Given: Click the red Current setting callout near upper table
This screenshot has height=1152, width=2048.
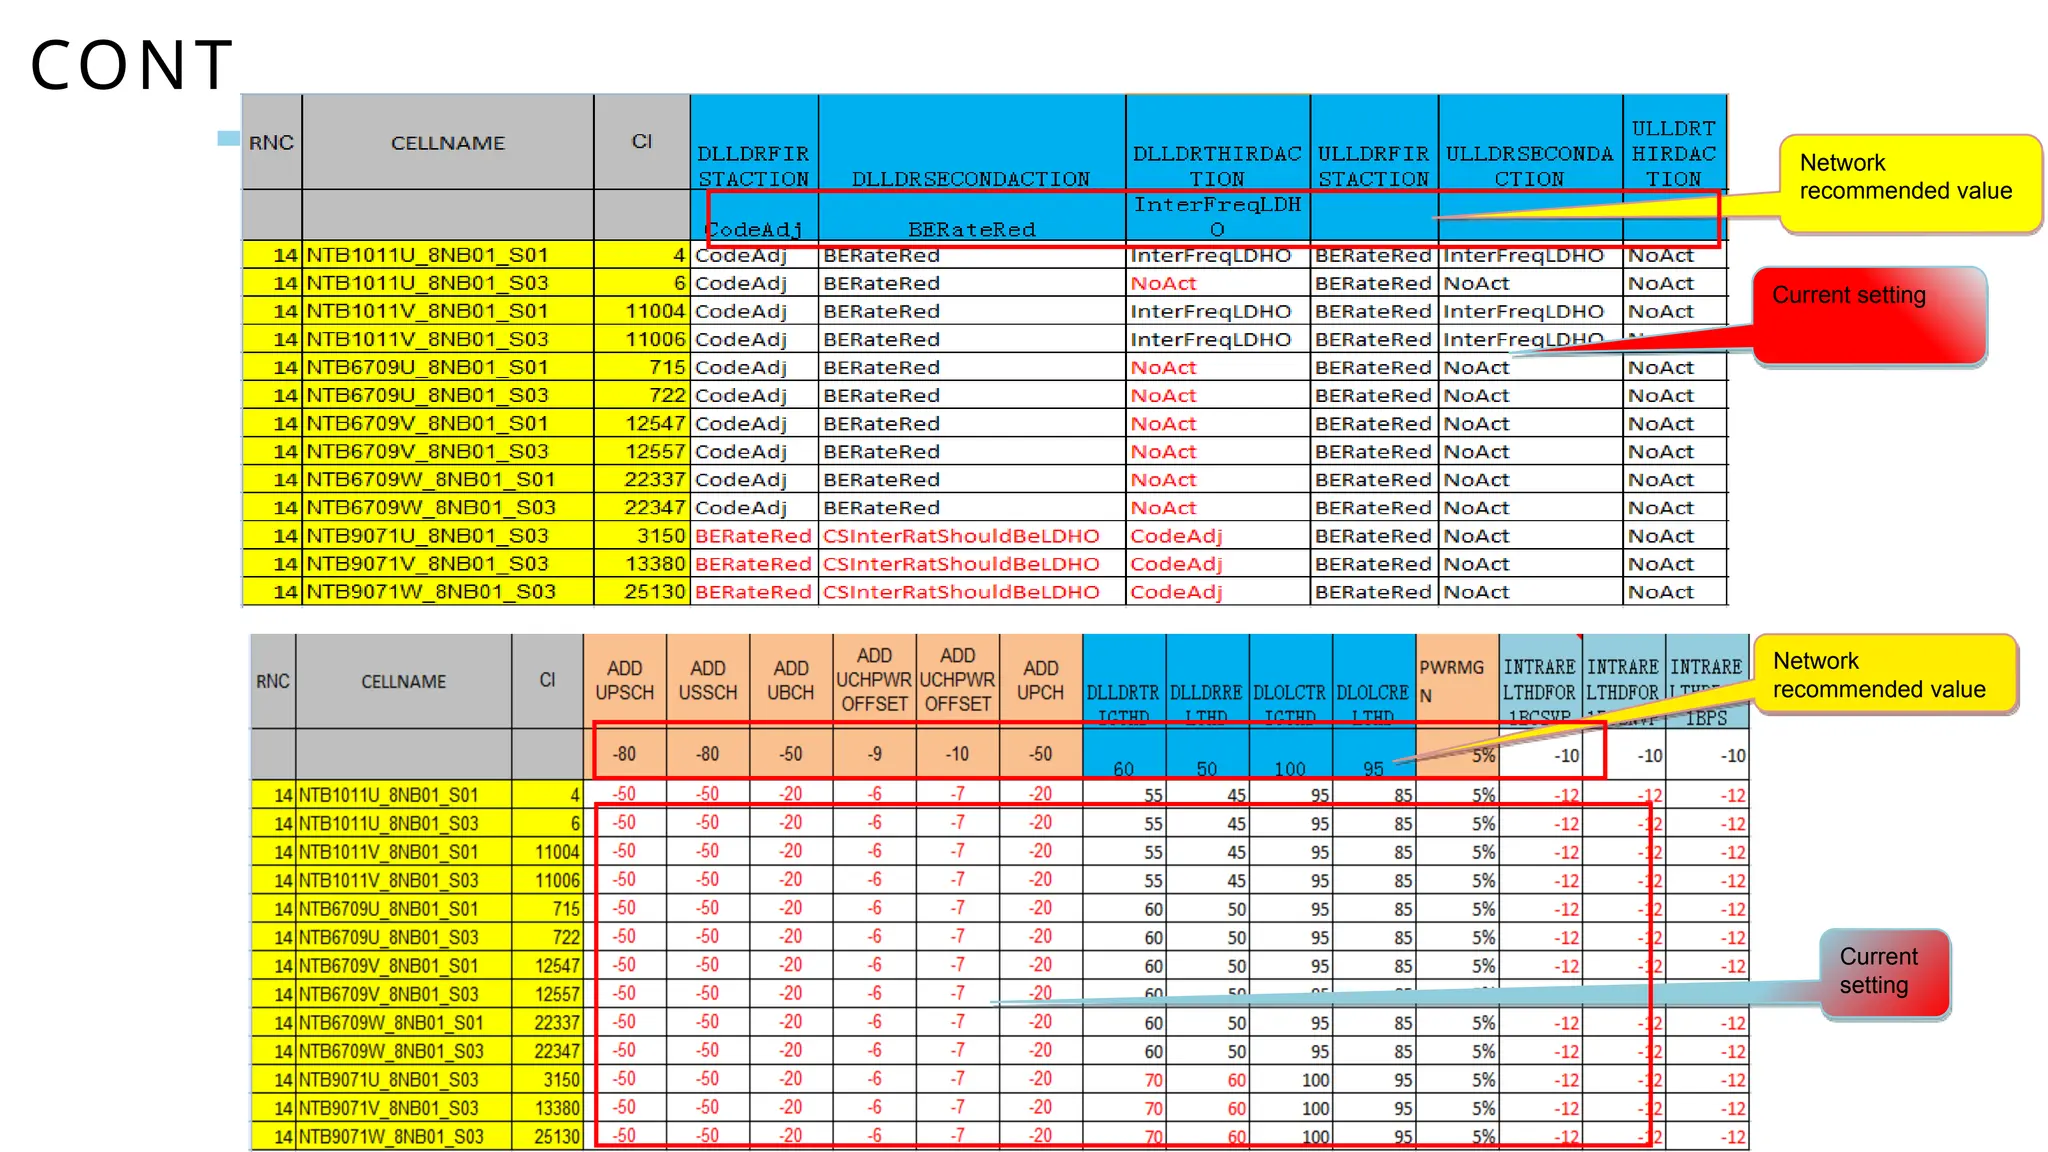Looking at the screenshot, I should [1869, 316].
